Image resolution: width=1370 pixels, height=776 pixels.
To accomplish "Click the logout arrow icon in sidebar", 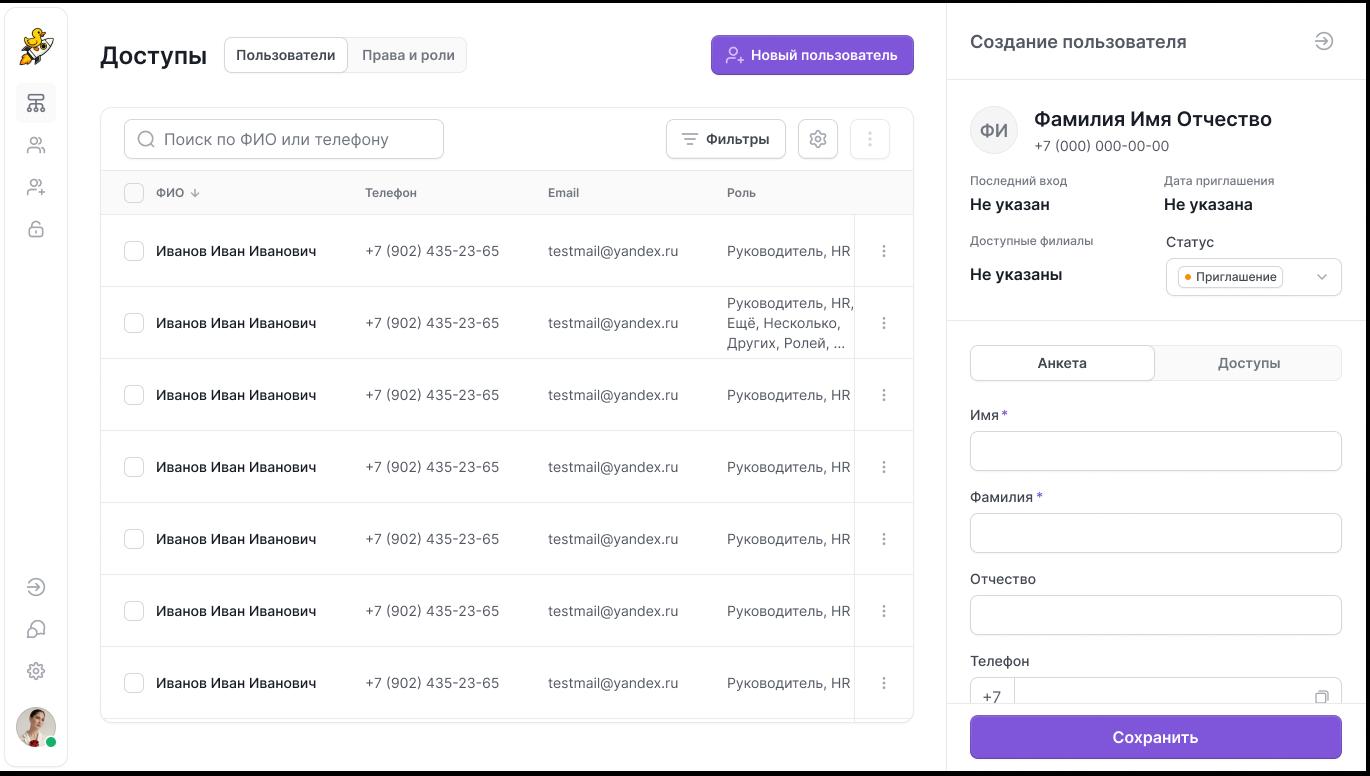I will point(36,587).
